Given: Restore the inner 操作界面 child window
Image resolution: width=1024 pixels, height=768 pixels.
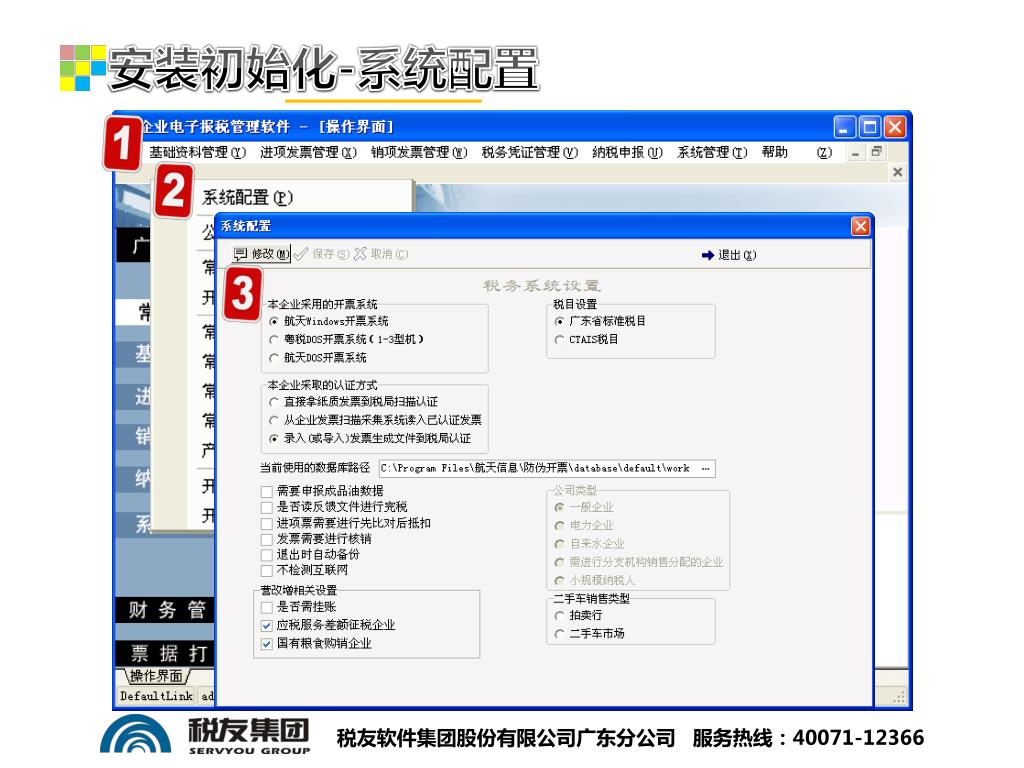Looking at the screenshot, I should point(876,152).
